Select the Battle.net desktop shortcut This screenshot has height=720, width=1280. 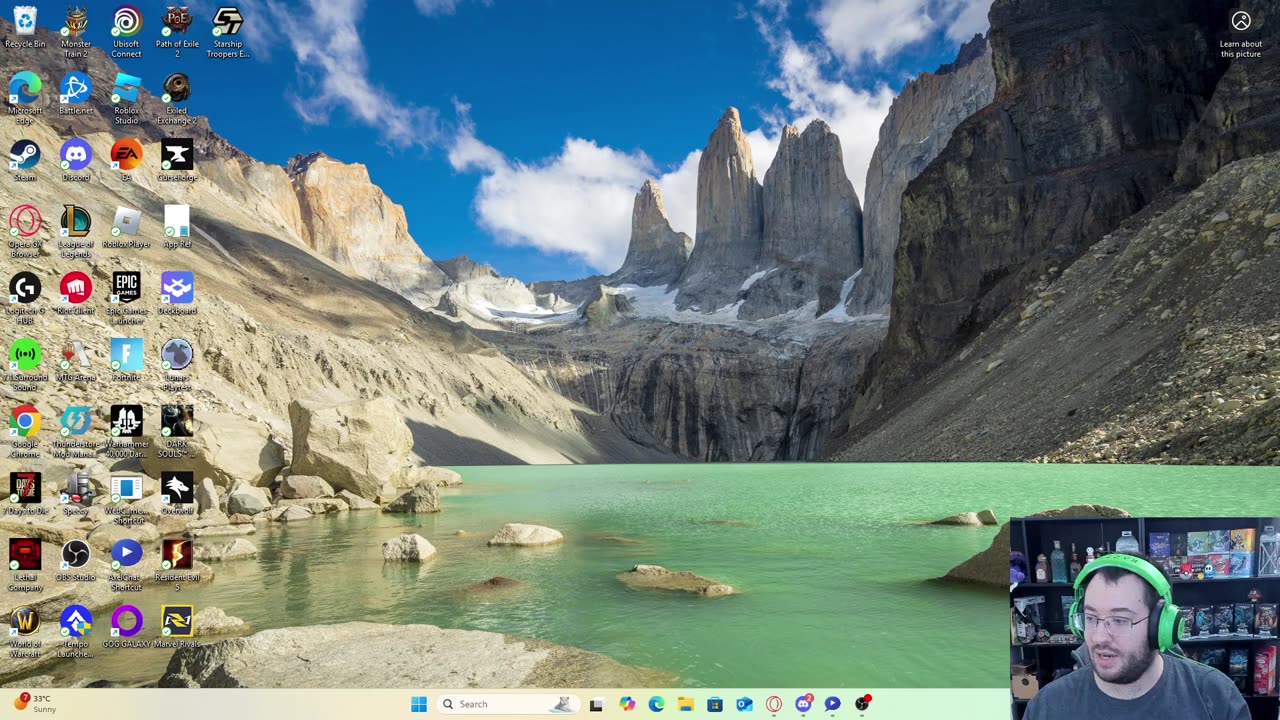pos(76,94)
